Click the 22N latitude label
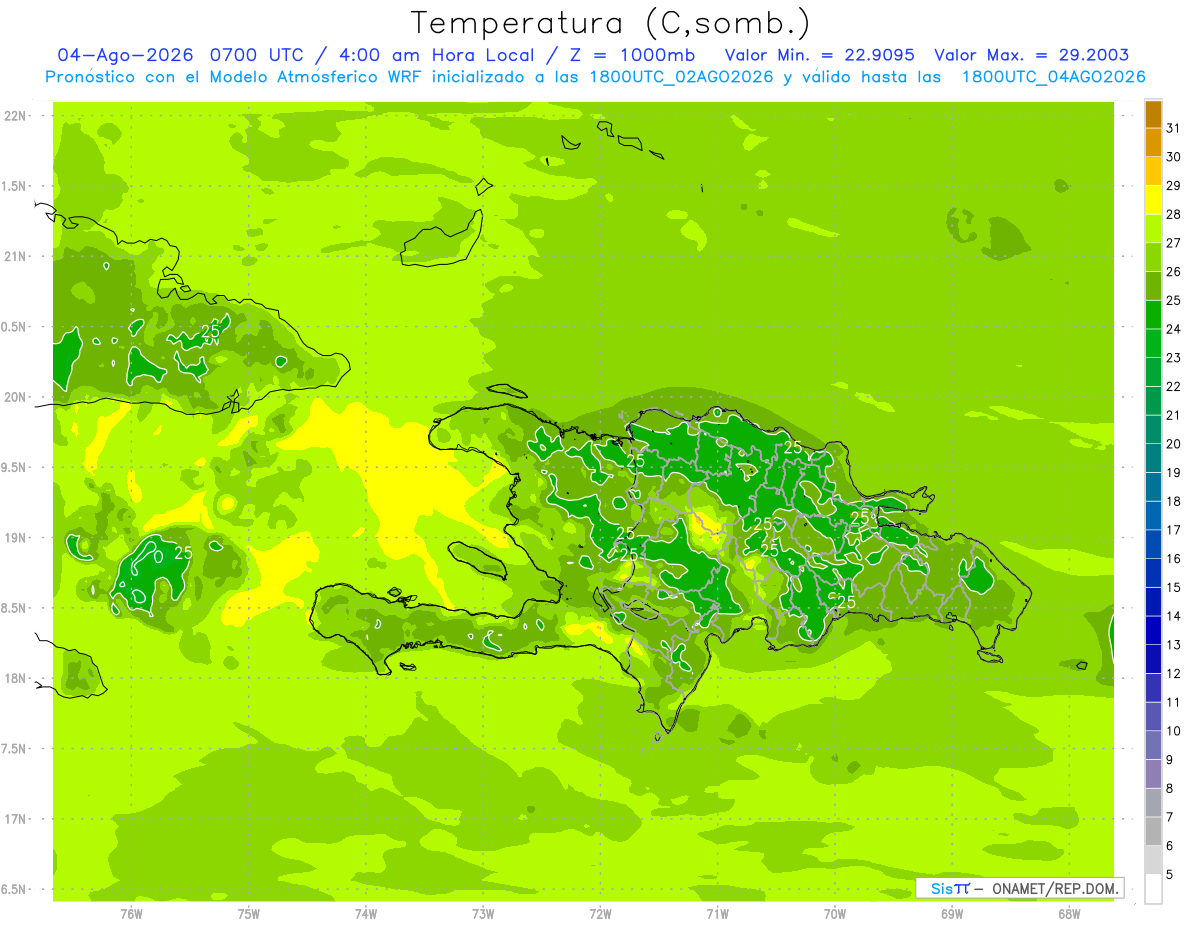Viewport: 1200px width, 927px height. (x=15, y=115)
